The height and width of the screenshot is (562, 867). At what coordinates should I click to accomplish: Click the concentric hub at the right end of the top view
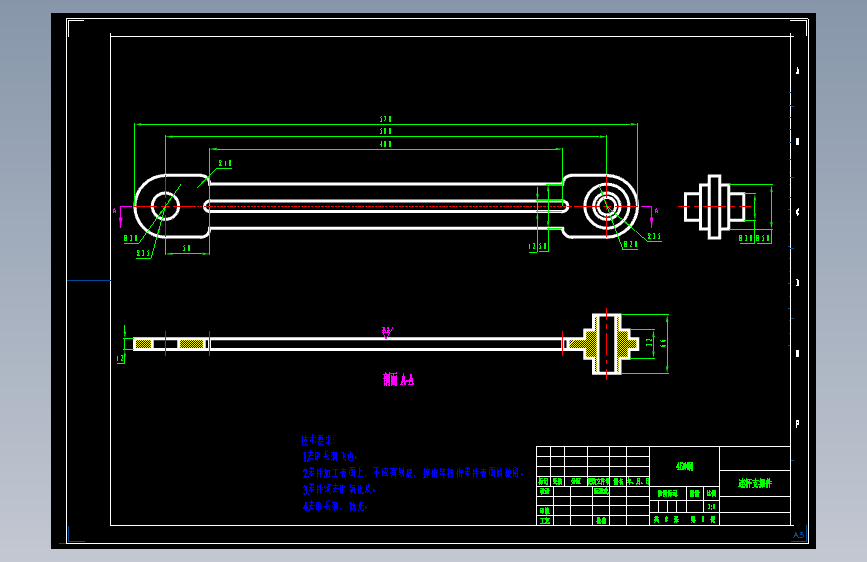[607, 206]
